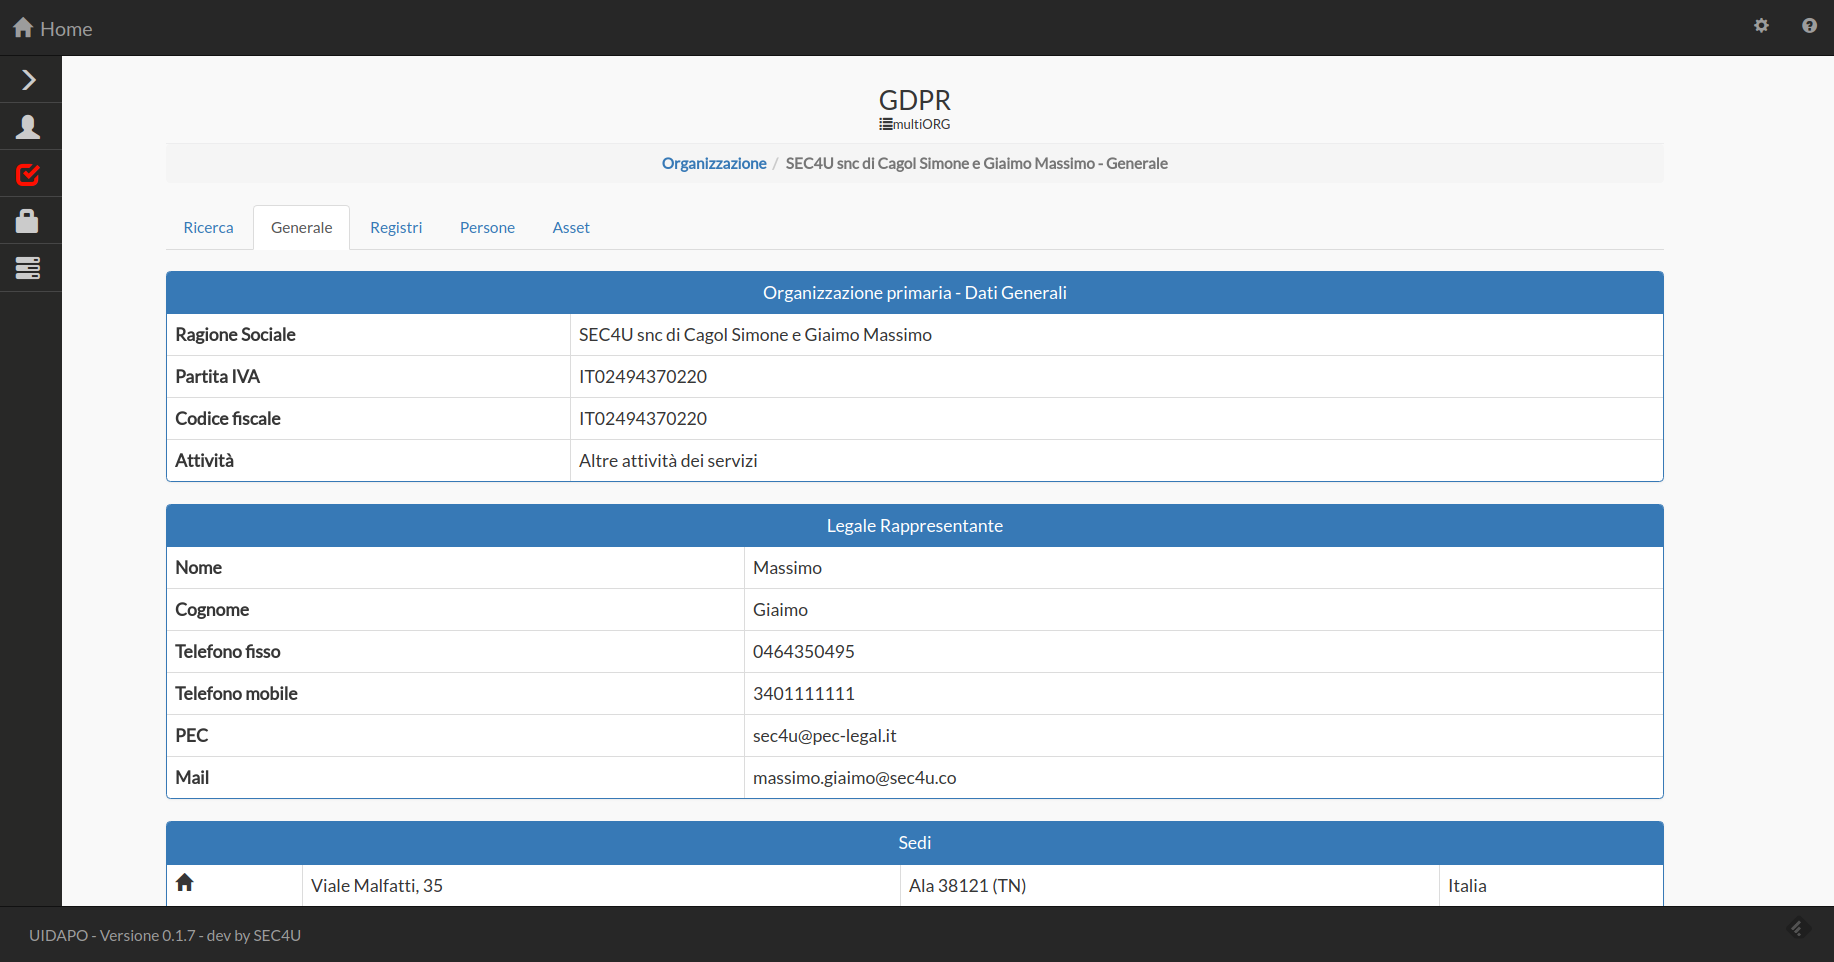Open the Asset tab
The height and width of the screenshot is (962, 1834).
click(571, 228)
